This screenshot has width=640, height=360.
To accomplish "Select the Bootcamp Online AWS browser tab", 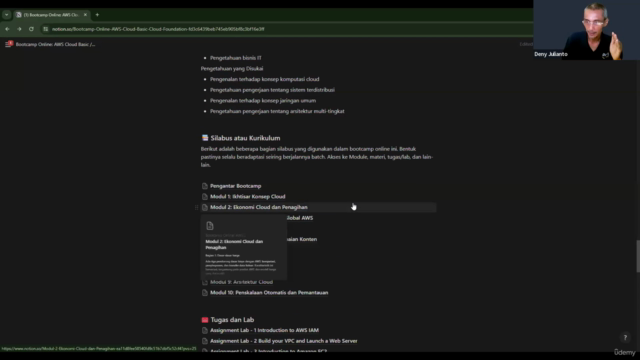I will tap(51, 15).
